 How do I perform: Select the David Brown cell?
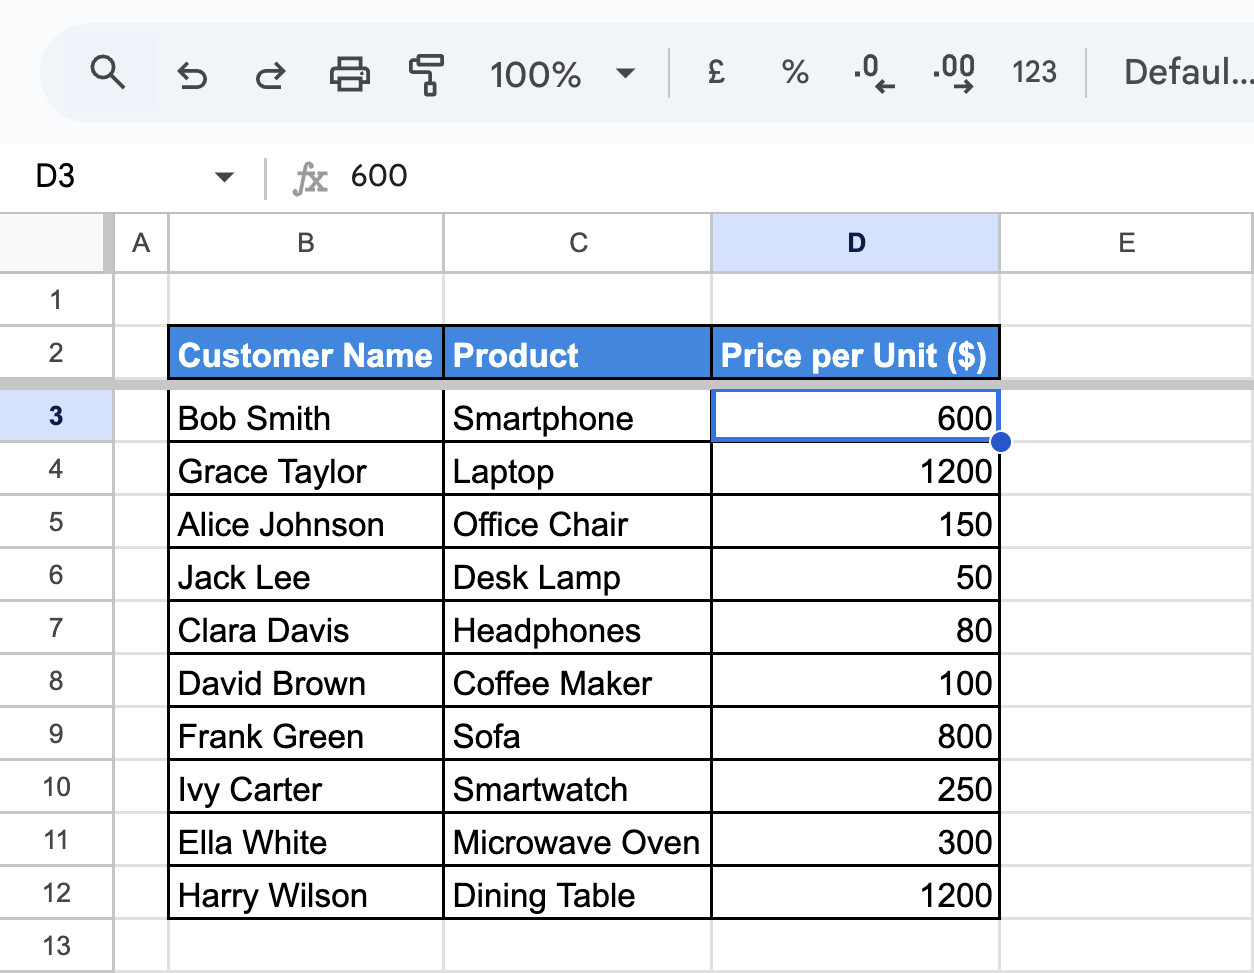pos(306,681)
